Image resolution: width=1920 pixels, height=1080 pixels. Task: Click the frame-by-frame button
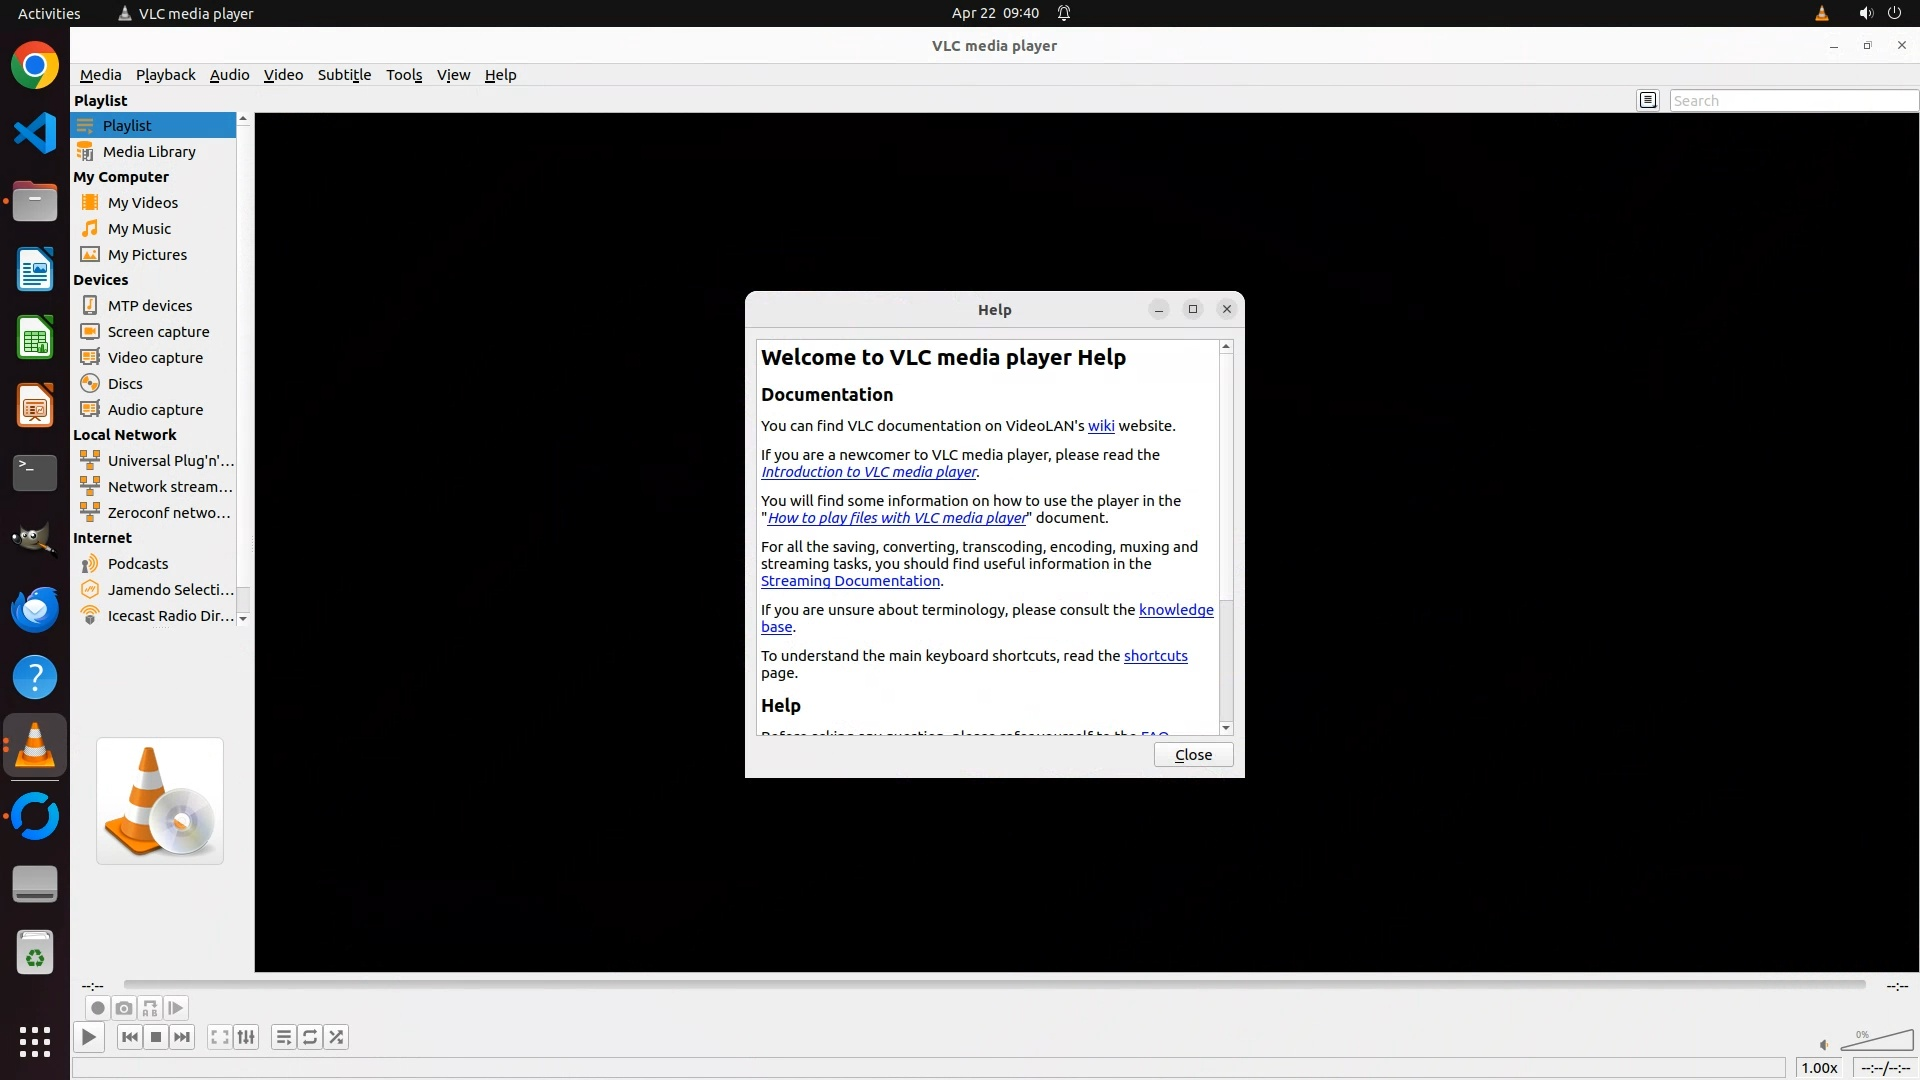(176, 1008)
